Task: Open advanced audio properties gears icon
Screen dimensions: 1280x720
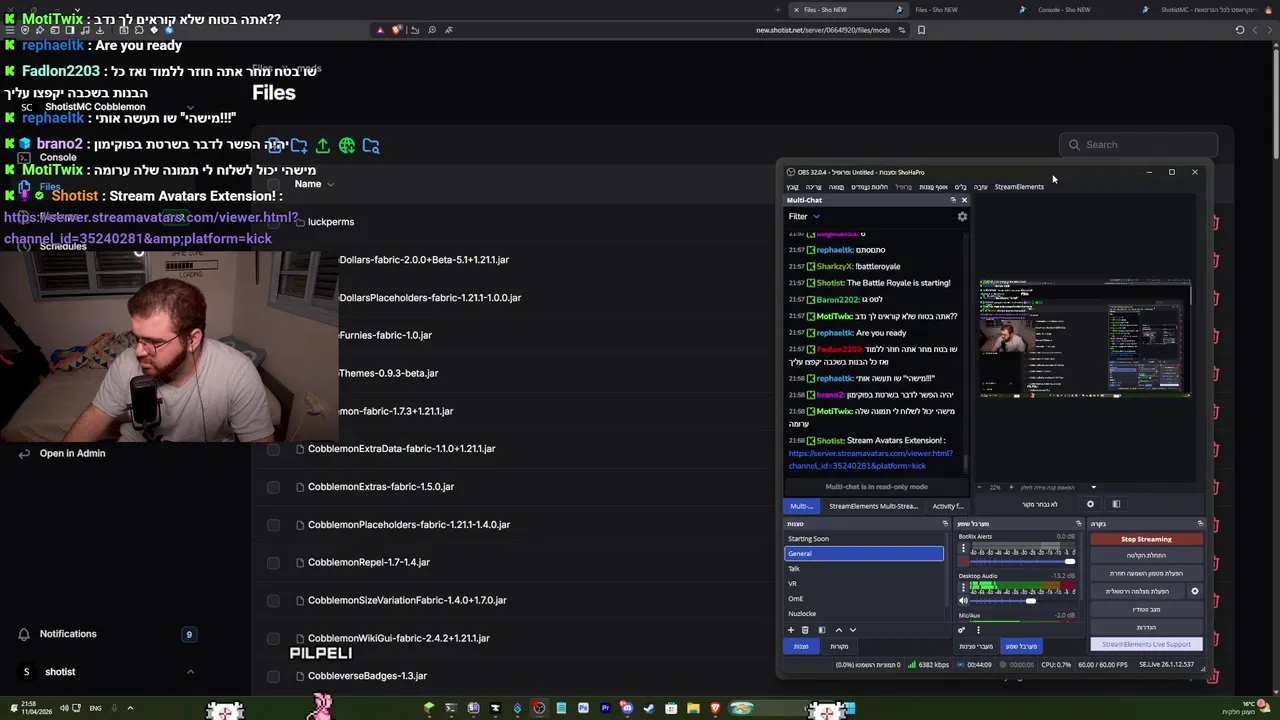Action: tap(961, 630)
